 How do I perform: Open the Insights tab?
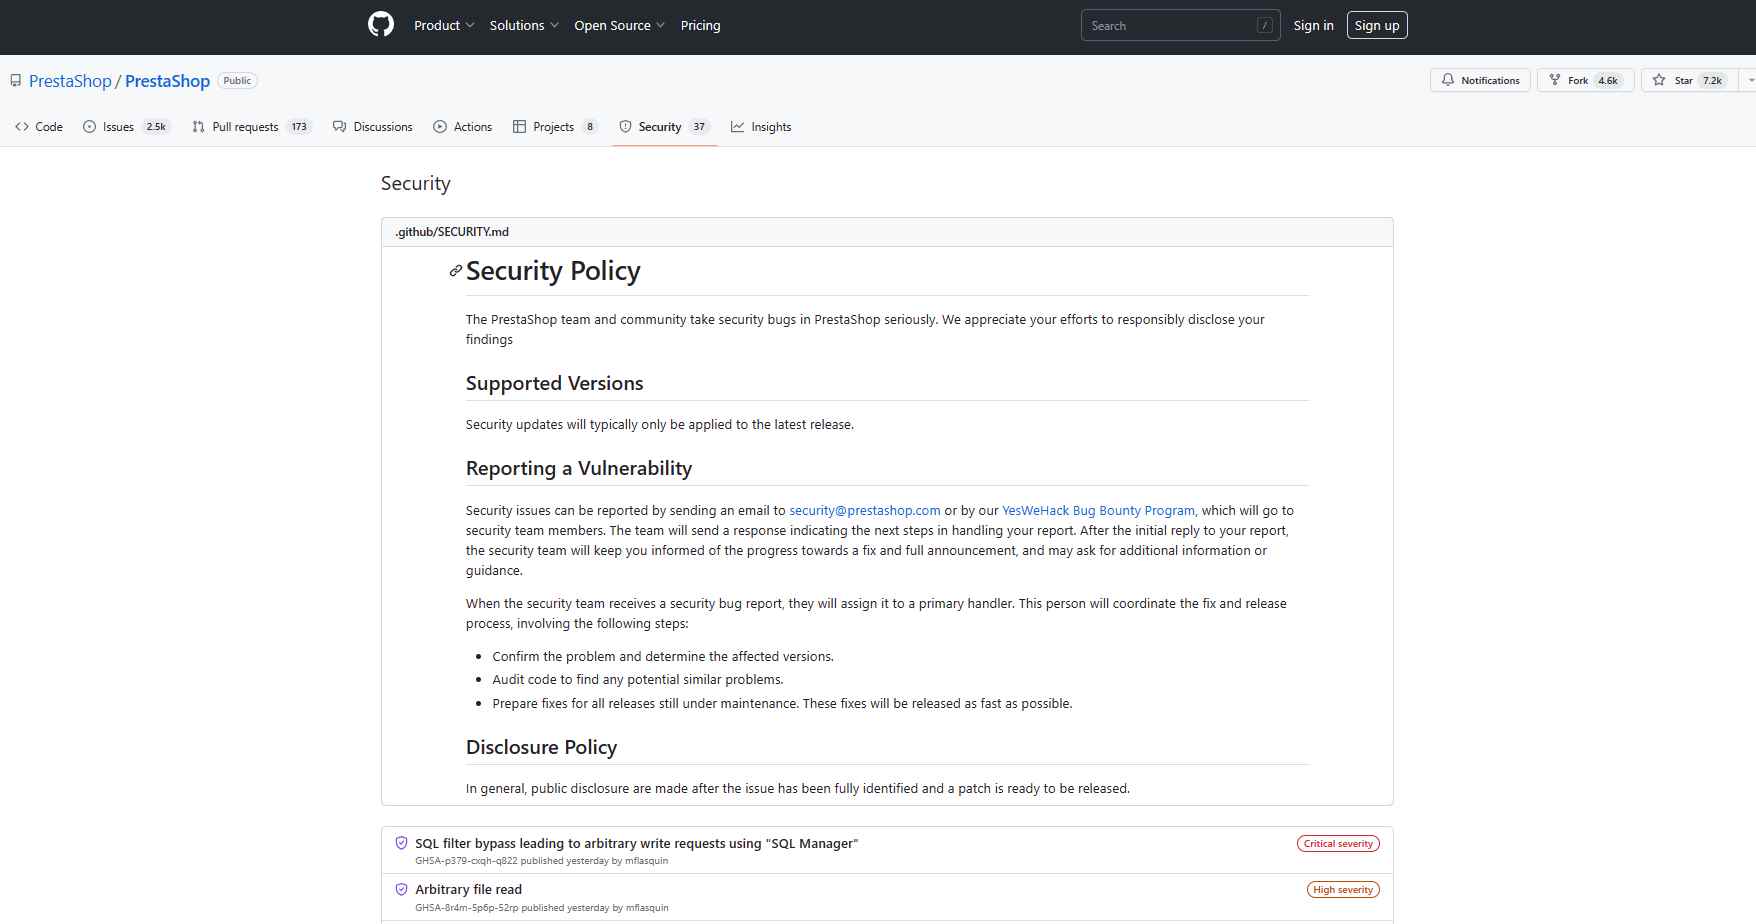pos(761,127)
